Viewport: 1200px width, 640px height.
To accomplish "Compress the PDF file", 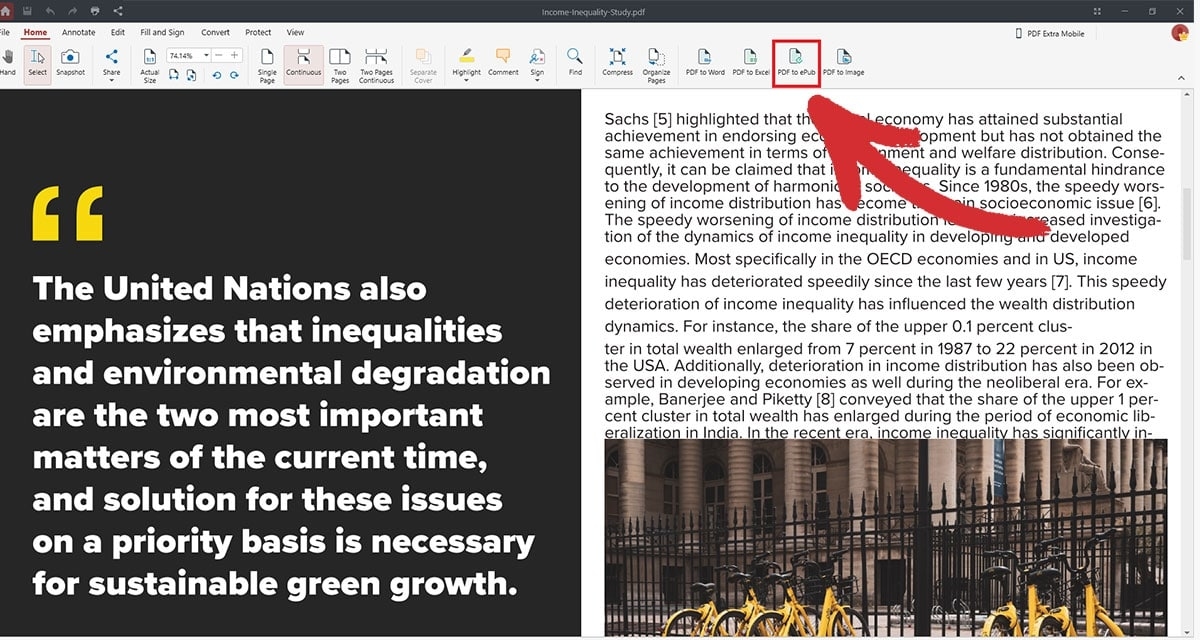I will point(617,62).
